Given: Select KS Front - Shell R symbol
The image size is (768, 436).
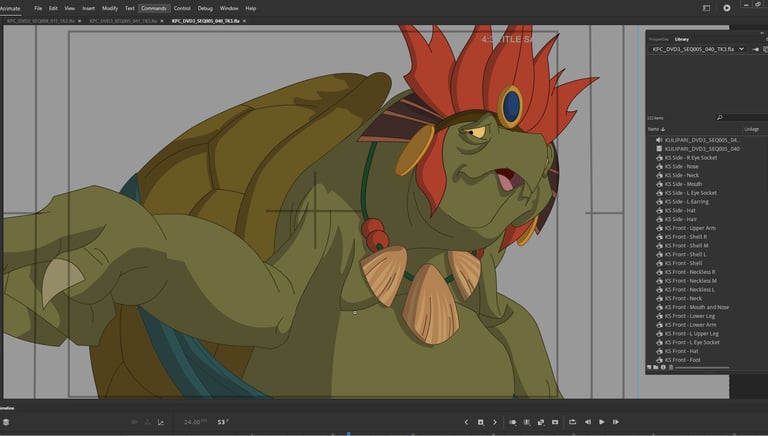Looking at the screenshot, I should tap(686, 237).
